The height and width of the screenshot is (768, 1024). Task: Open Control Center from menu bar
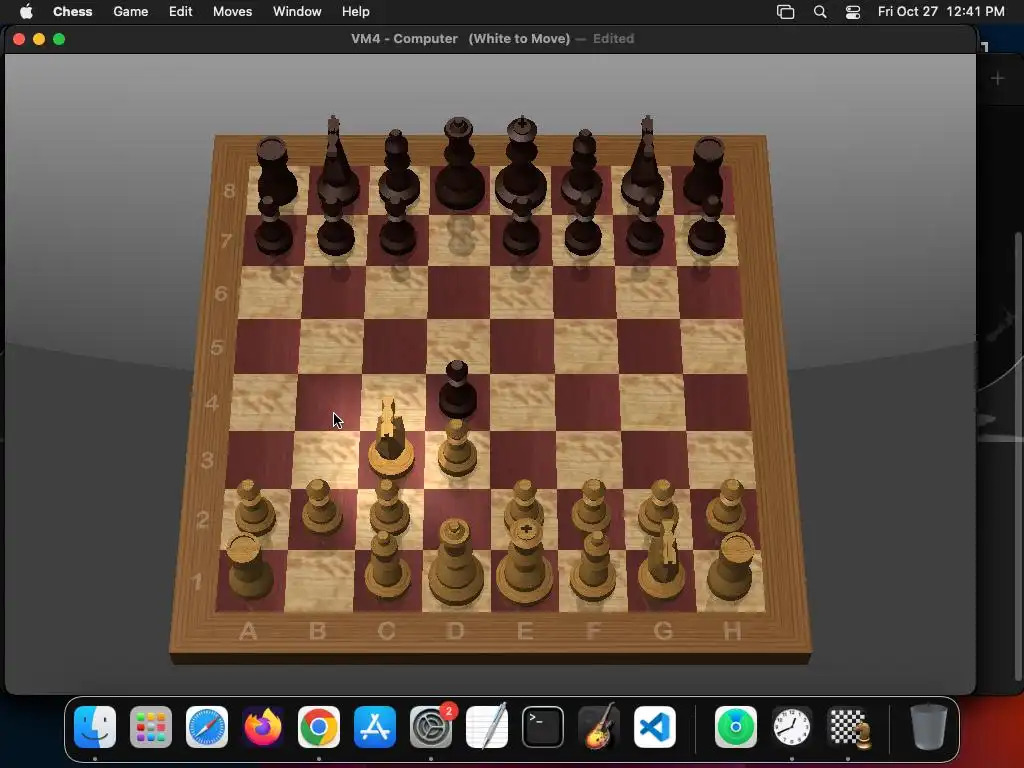(x=853, y=12)
